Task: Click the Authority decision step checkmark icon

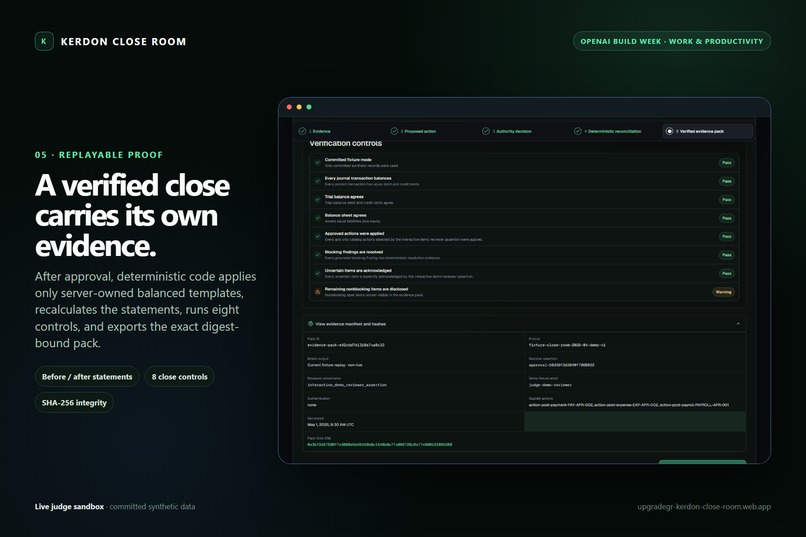Action: coord(486,131)
